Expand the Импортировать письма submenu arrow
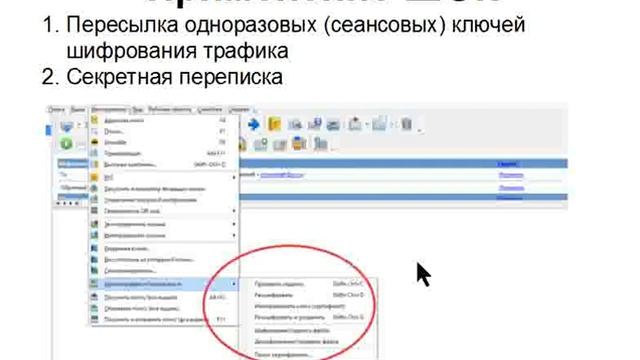This screenshot has width=640, height=360. click(234, 236)
